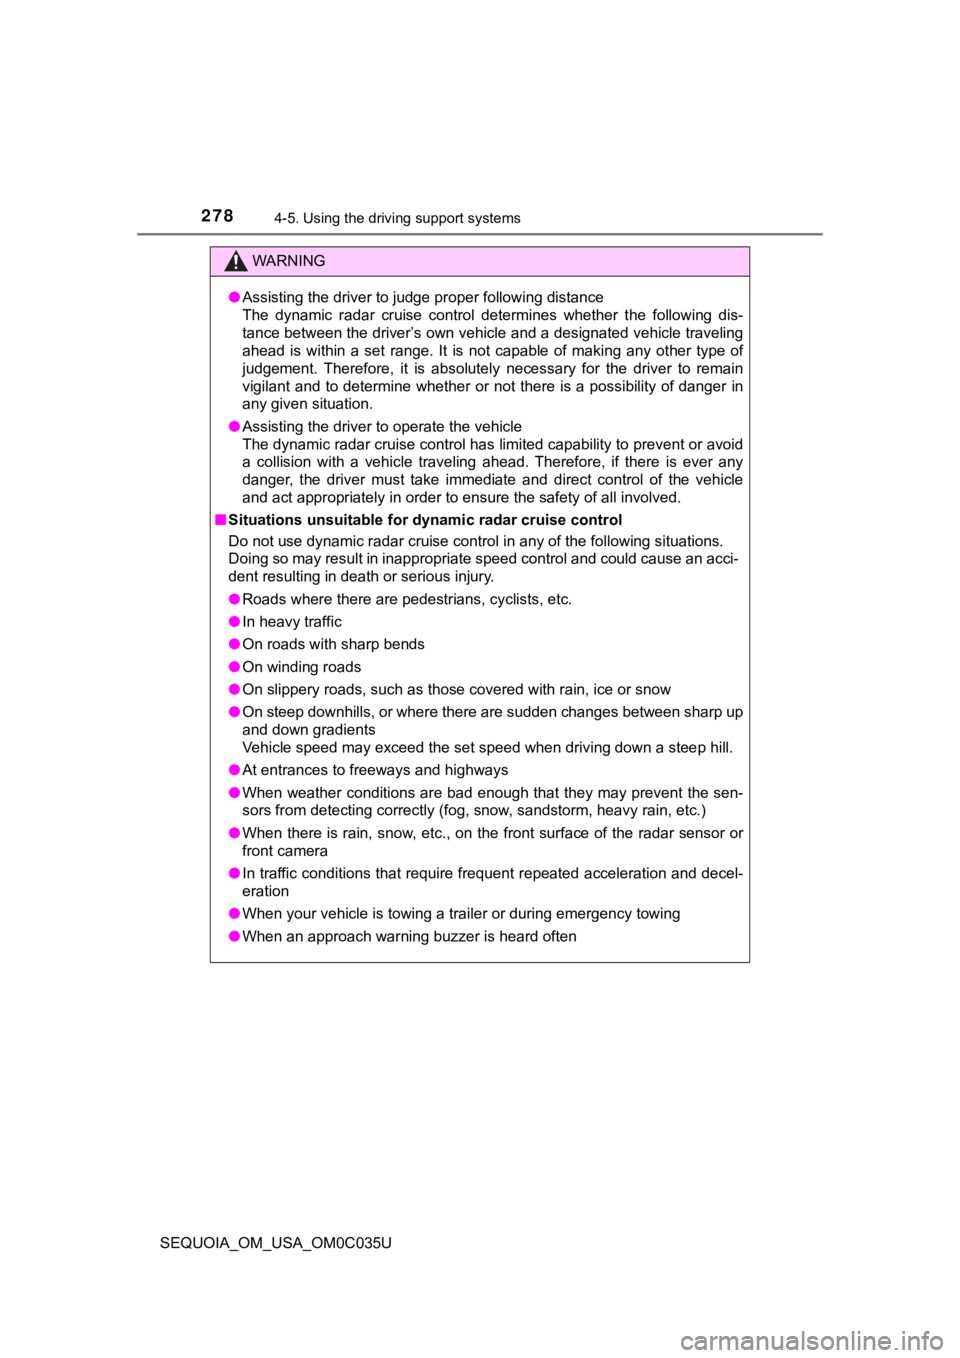
Task: Click 'When your vehicle is towing a trailer' bullet
Action: click(461, 913)
